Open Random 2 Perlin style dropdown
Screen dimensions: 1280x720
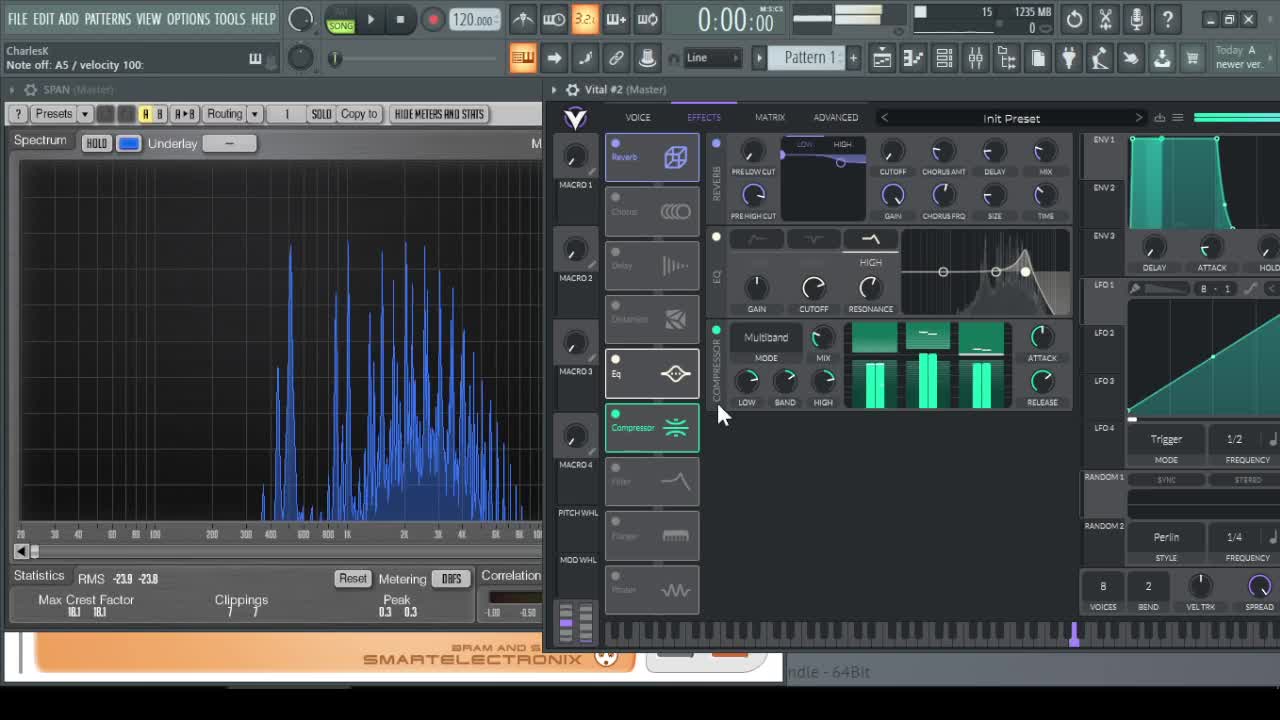coord(1166,537)
